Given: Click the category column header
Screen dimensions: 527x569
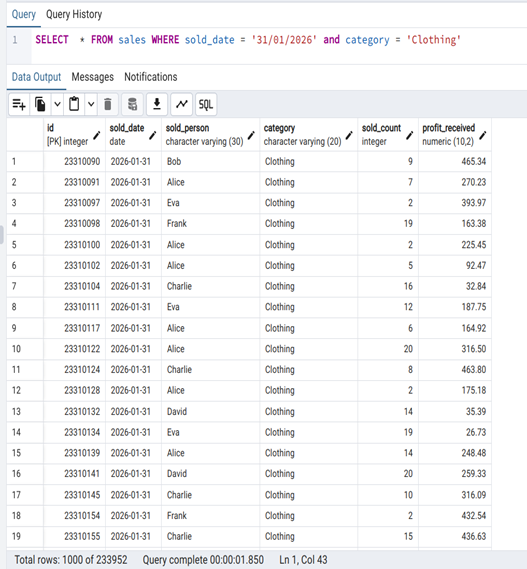Looking at the screenshot, I should pyautogui.click(x=309, y=135).
